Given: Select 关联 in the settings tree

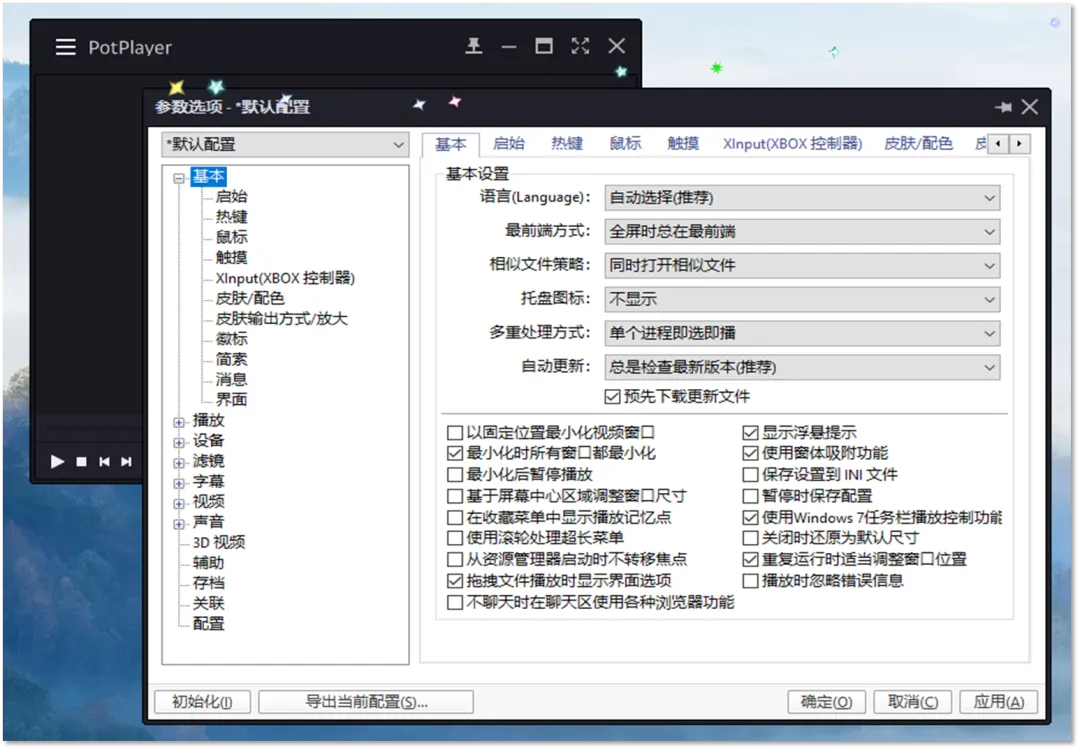Looking at the screenshot, I should click(209, 604).
